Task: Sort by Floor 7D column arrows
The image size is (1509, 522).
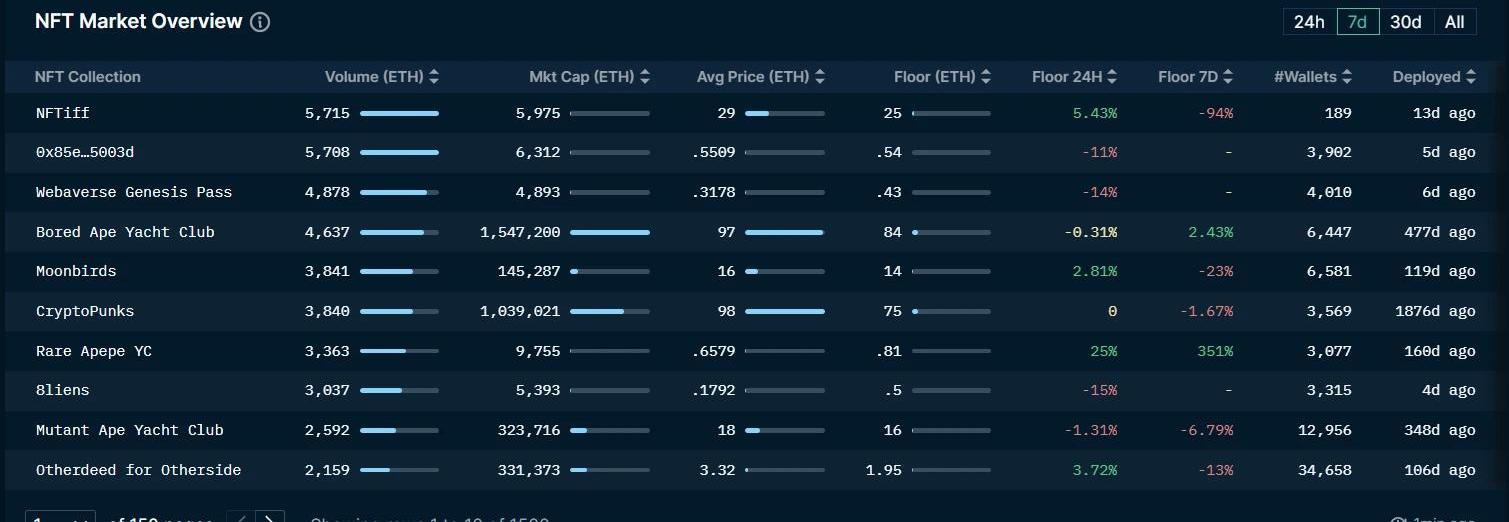Action: click(1228, 77)
